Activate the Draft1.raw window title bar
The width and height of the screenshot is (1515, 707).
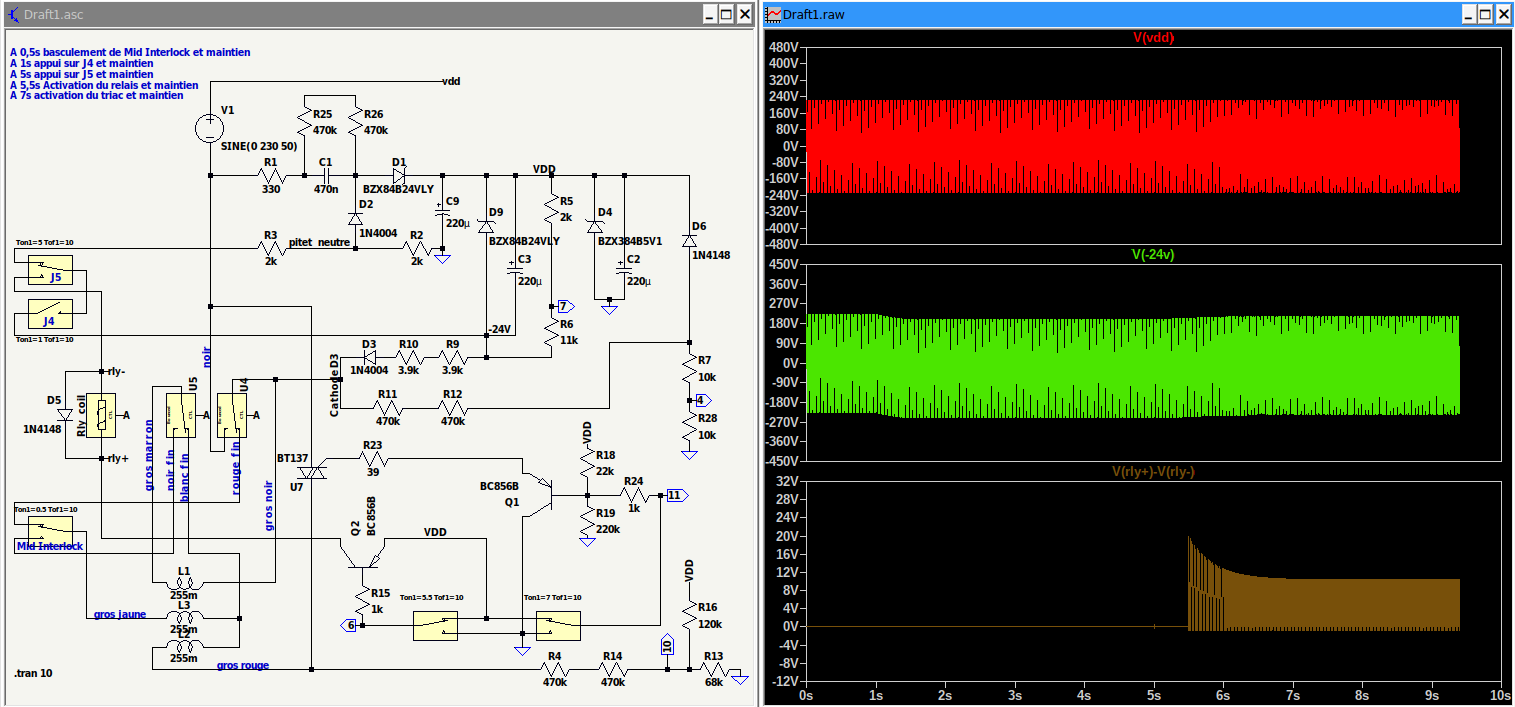coord(1100,14)
